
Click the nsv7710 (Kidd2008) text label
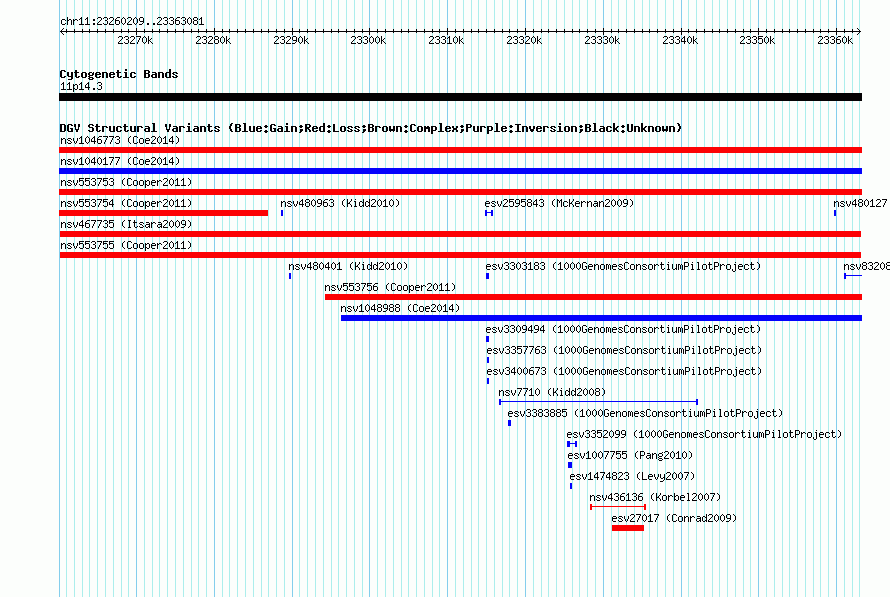(552, 392)
